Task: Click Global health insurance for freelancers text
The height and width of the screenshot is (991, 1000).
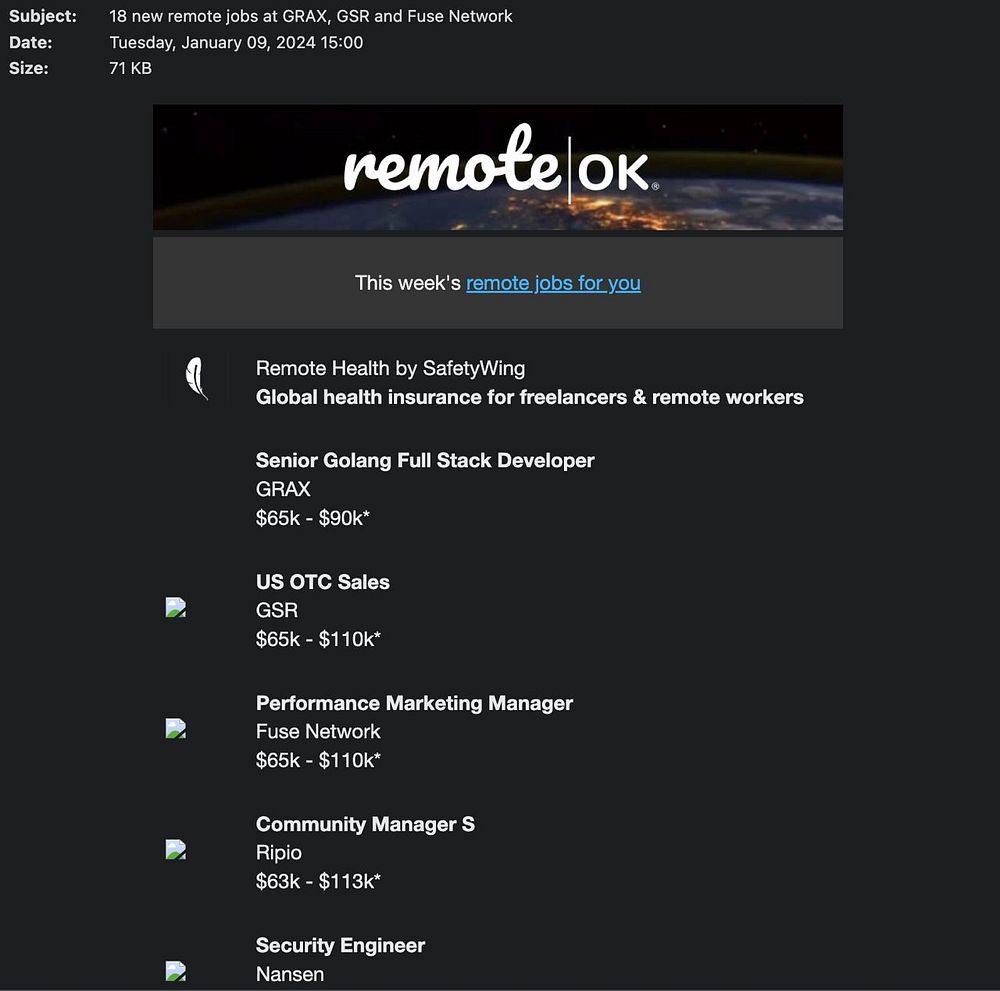Action: [529, 397]
